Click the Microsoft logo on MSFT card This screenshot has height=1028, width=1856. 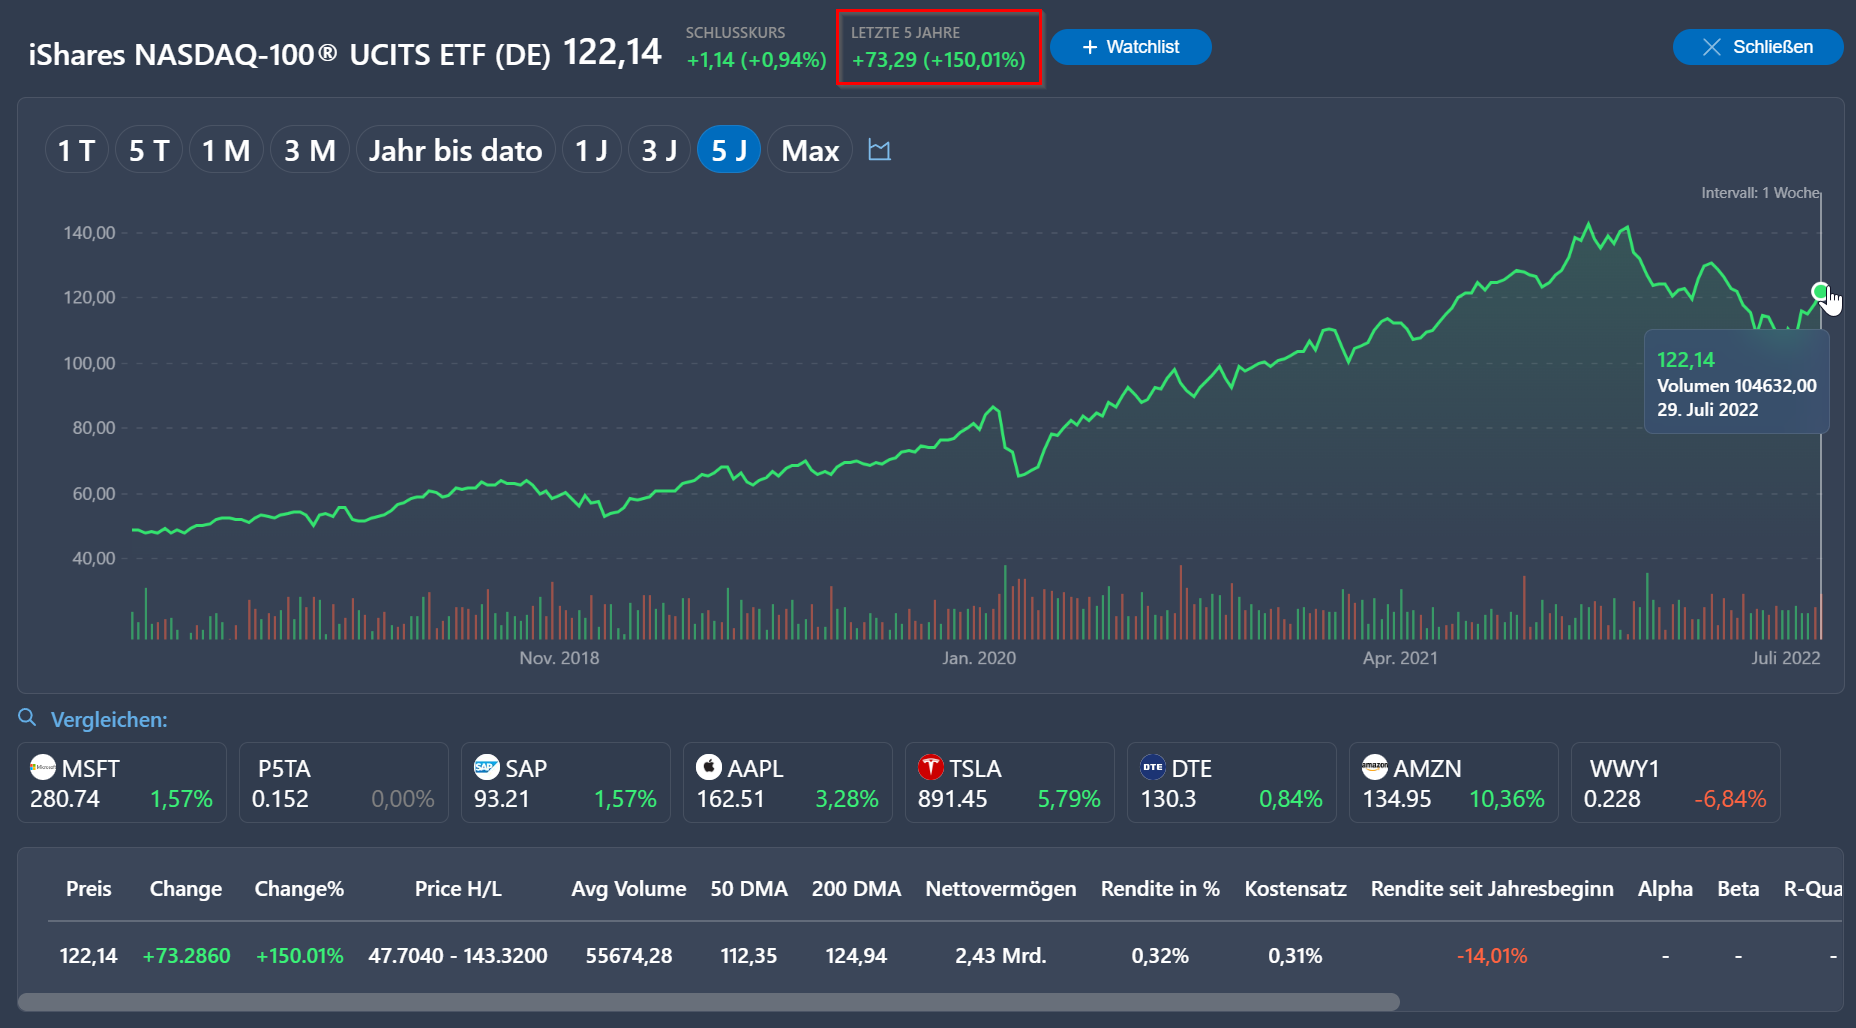(x=43, y=767)
